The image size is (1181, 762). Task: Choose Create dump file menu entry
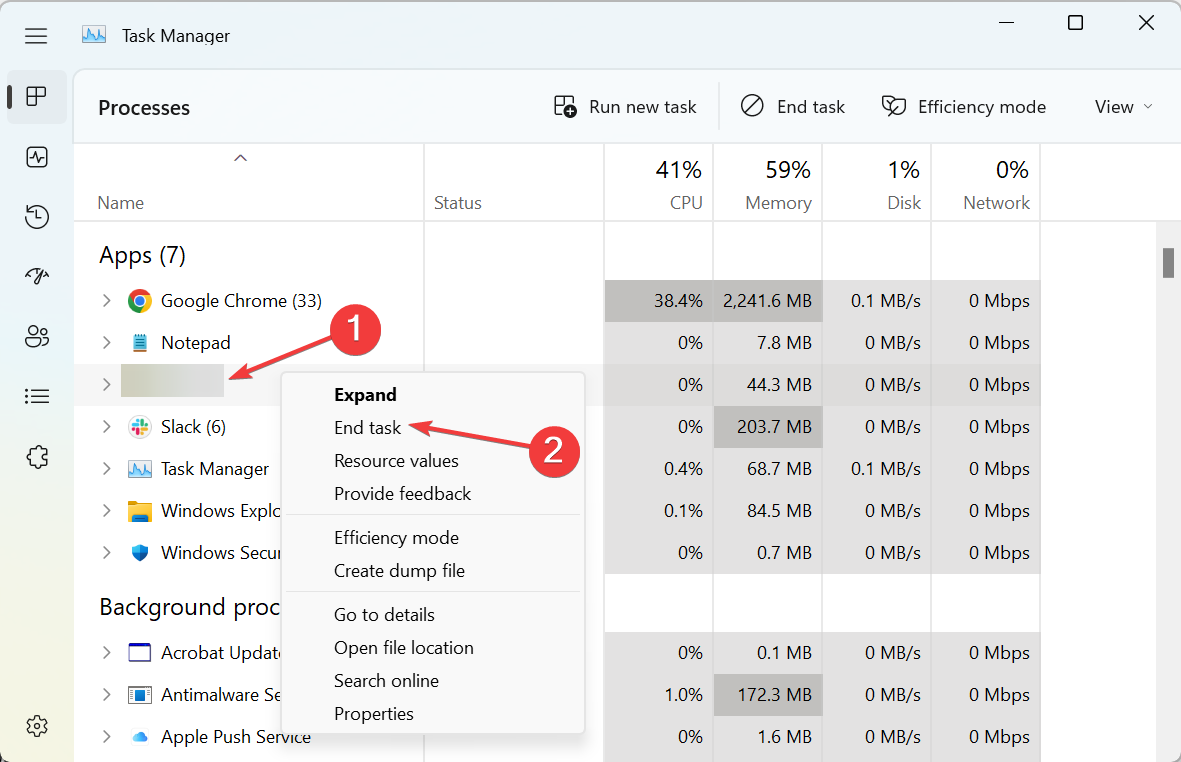[x=433, y=571]
